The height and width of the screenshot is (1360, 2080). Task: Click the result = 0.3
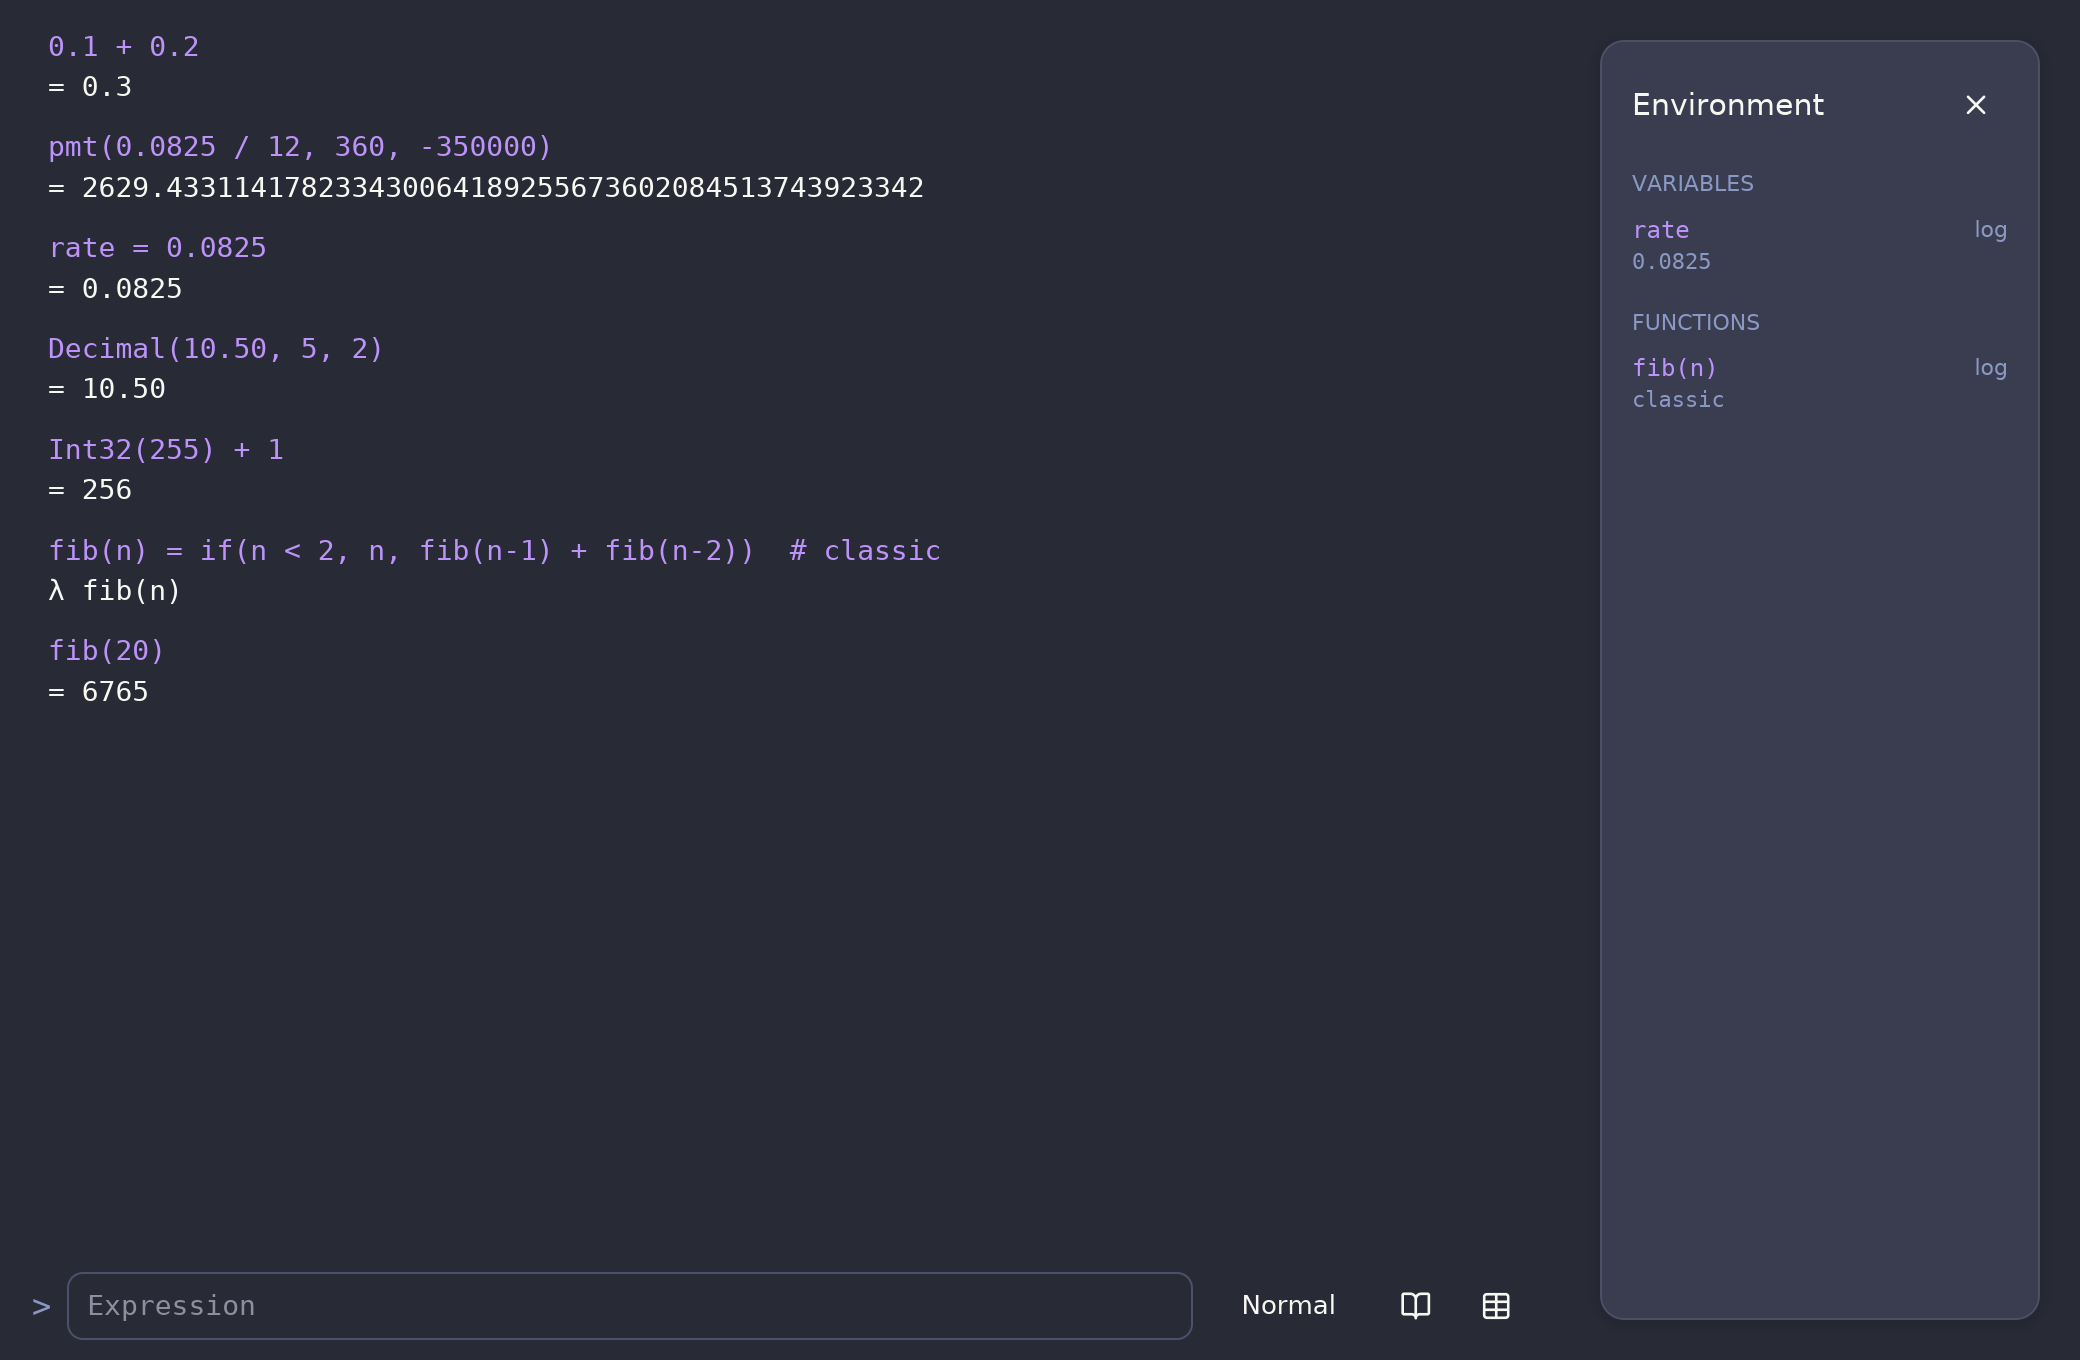point(90,87)
